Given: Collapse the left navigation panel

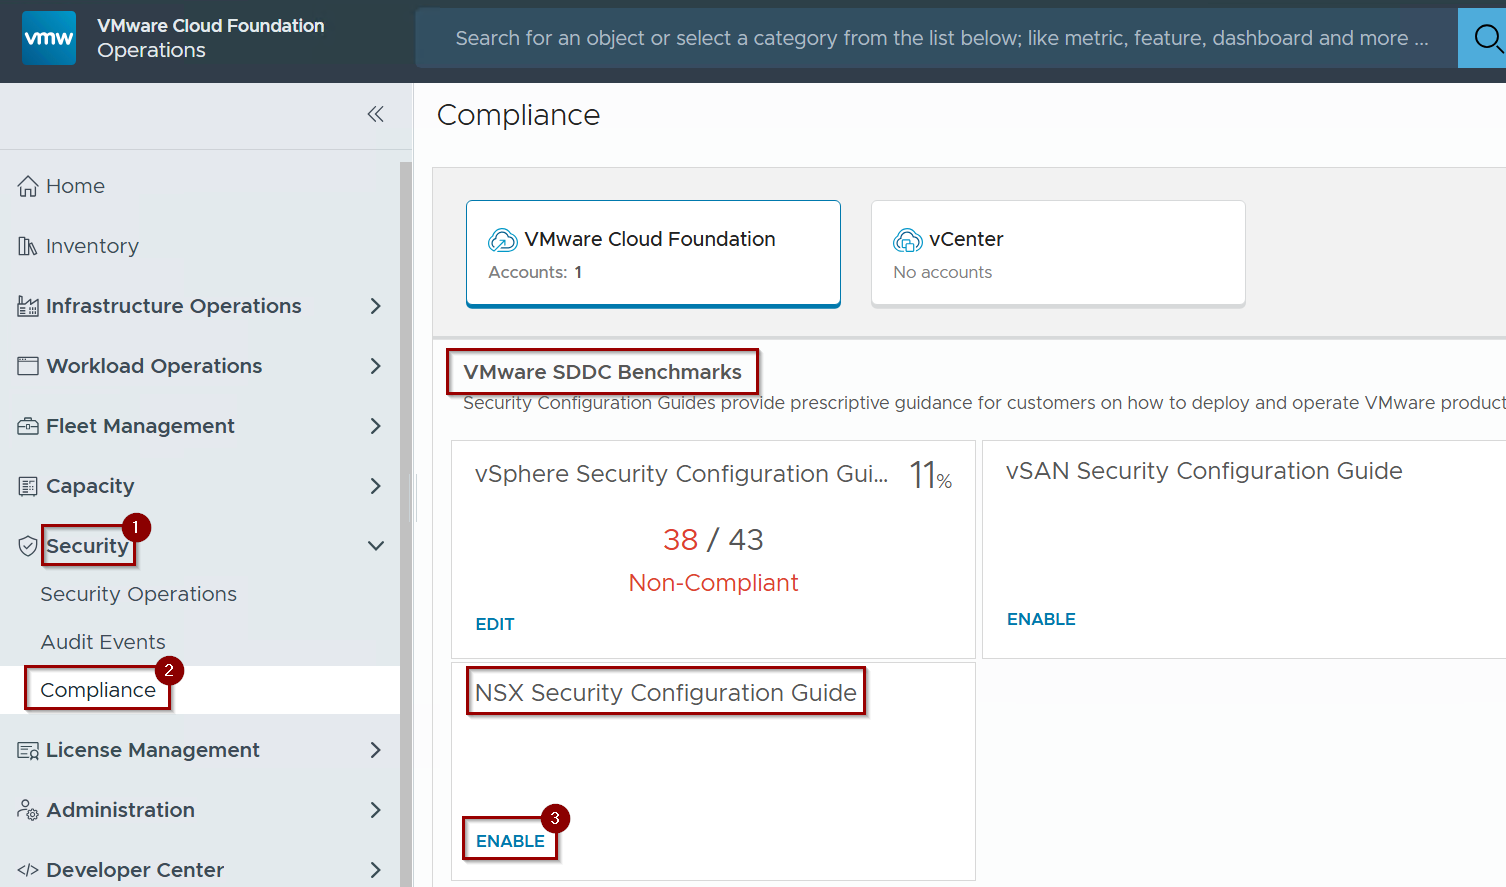Looking at the screenshot, I should (375, 114).
